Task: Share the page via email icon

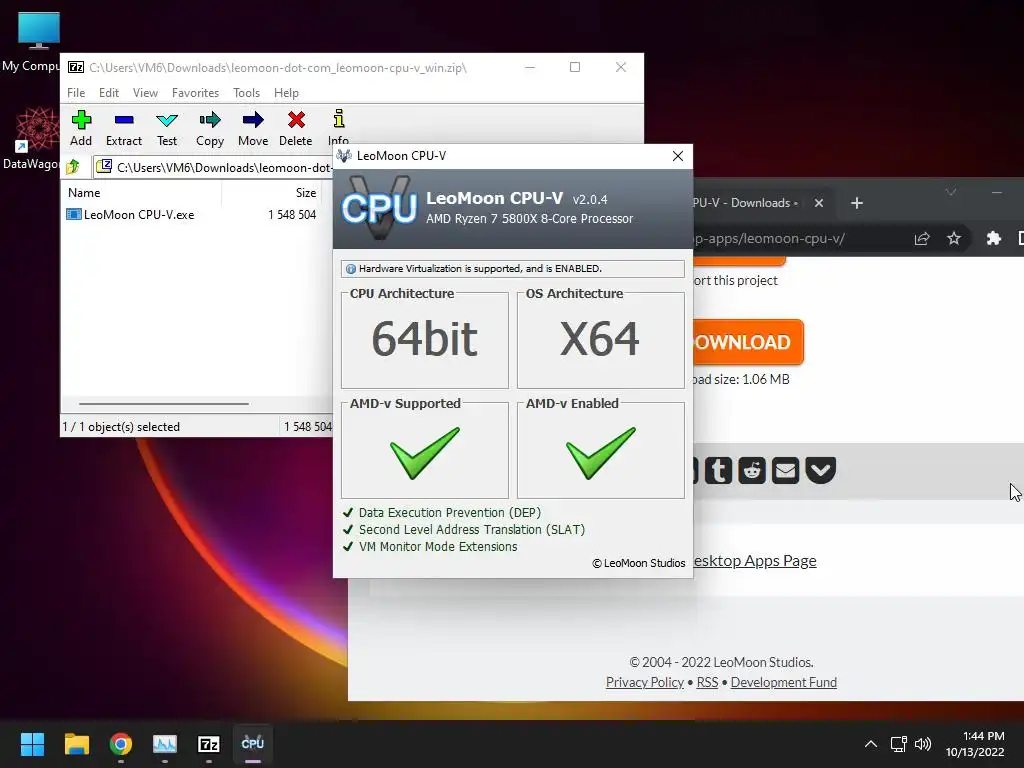Action: tap(786, 470)
